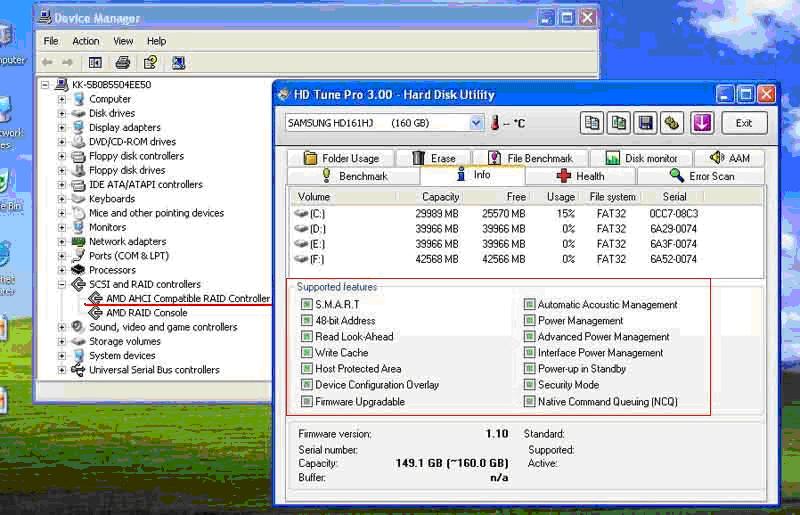
Task: Click the Network adapters category icon
Action: [78, 241]
